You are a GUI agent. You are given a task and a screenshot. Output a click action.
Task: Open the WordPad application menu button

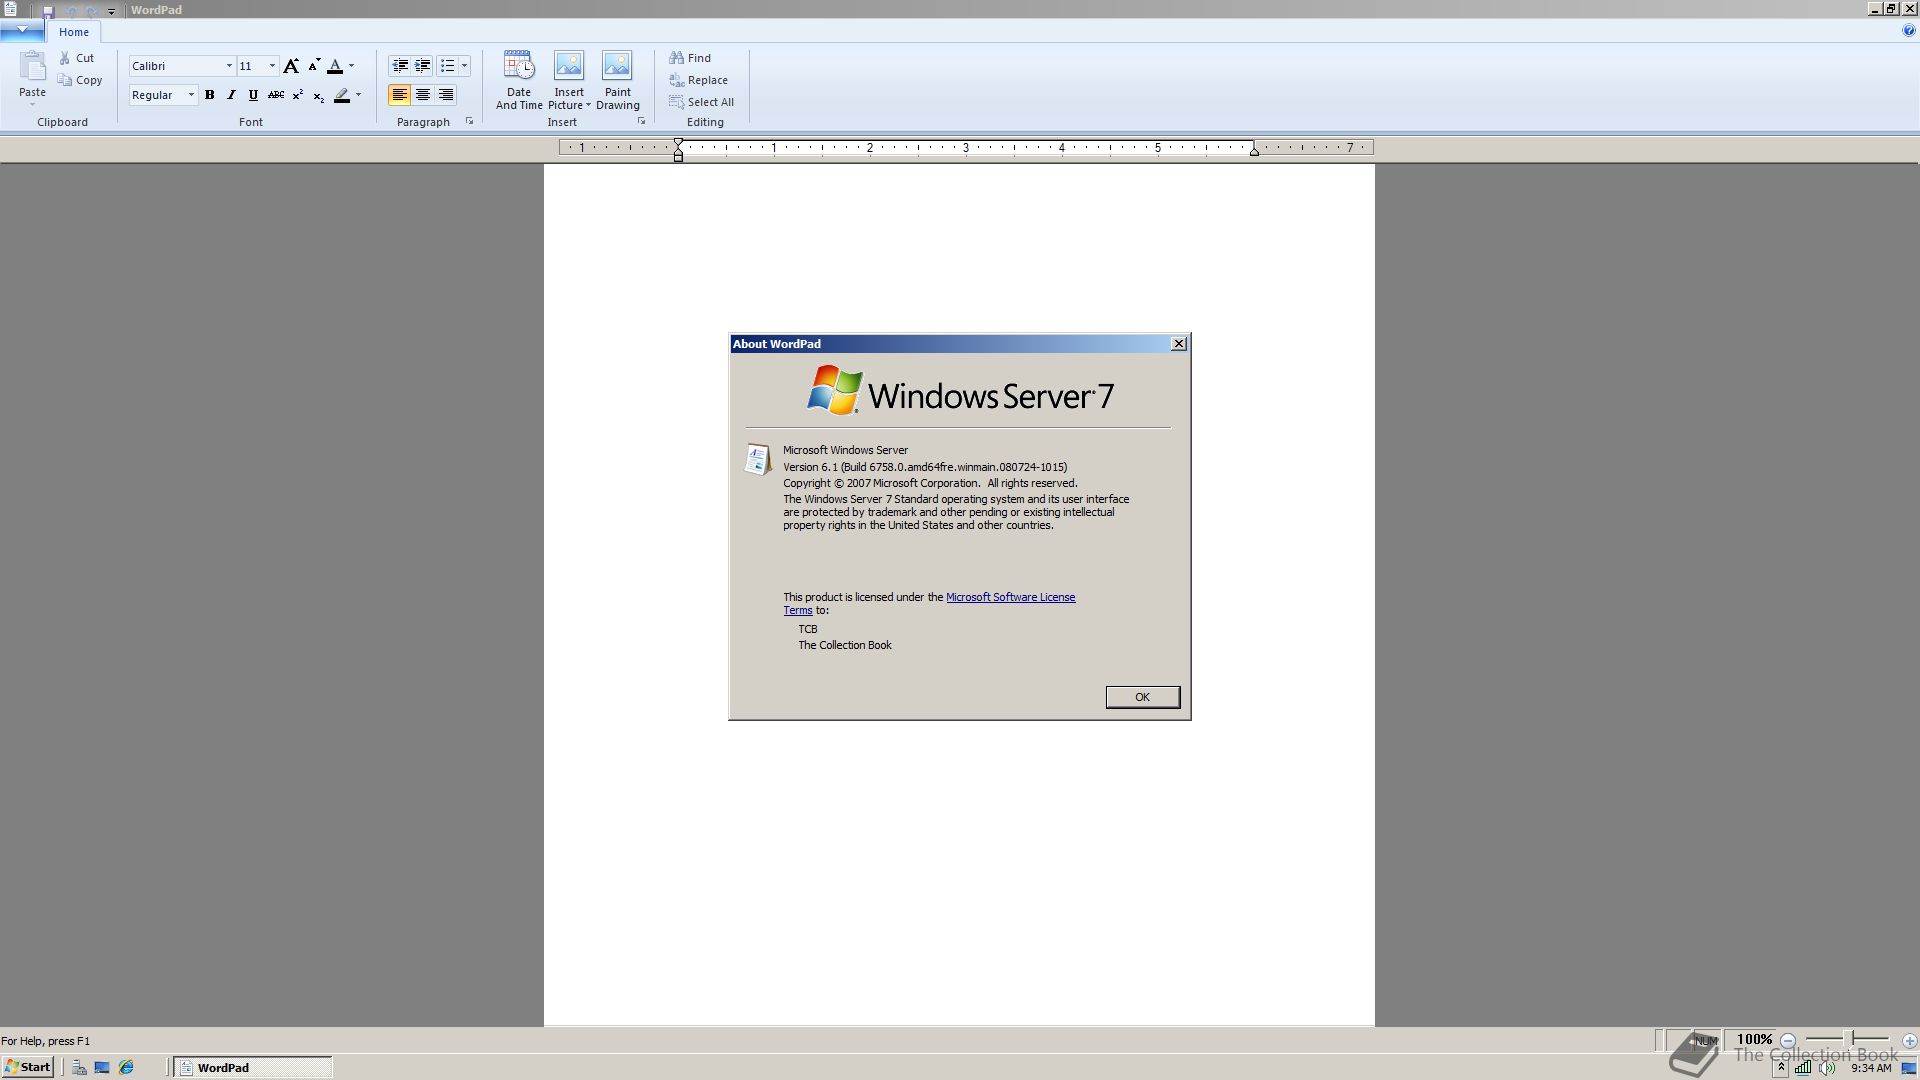[x=22, y=30]
